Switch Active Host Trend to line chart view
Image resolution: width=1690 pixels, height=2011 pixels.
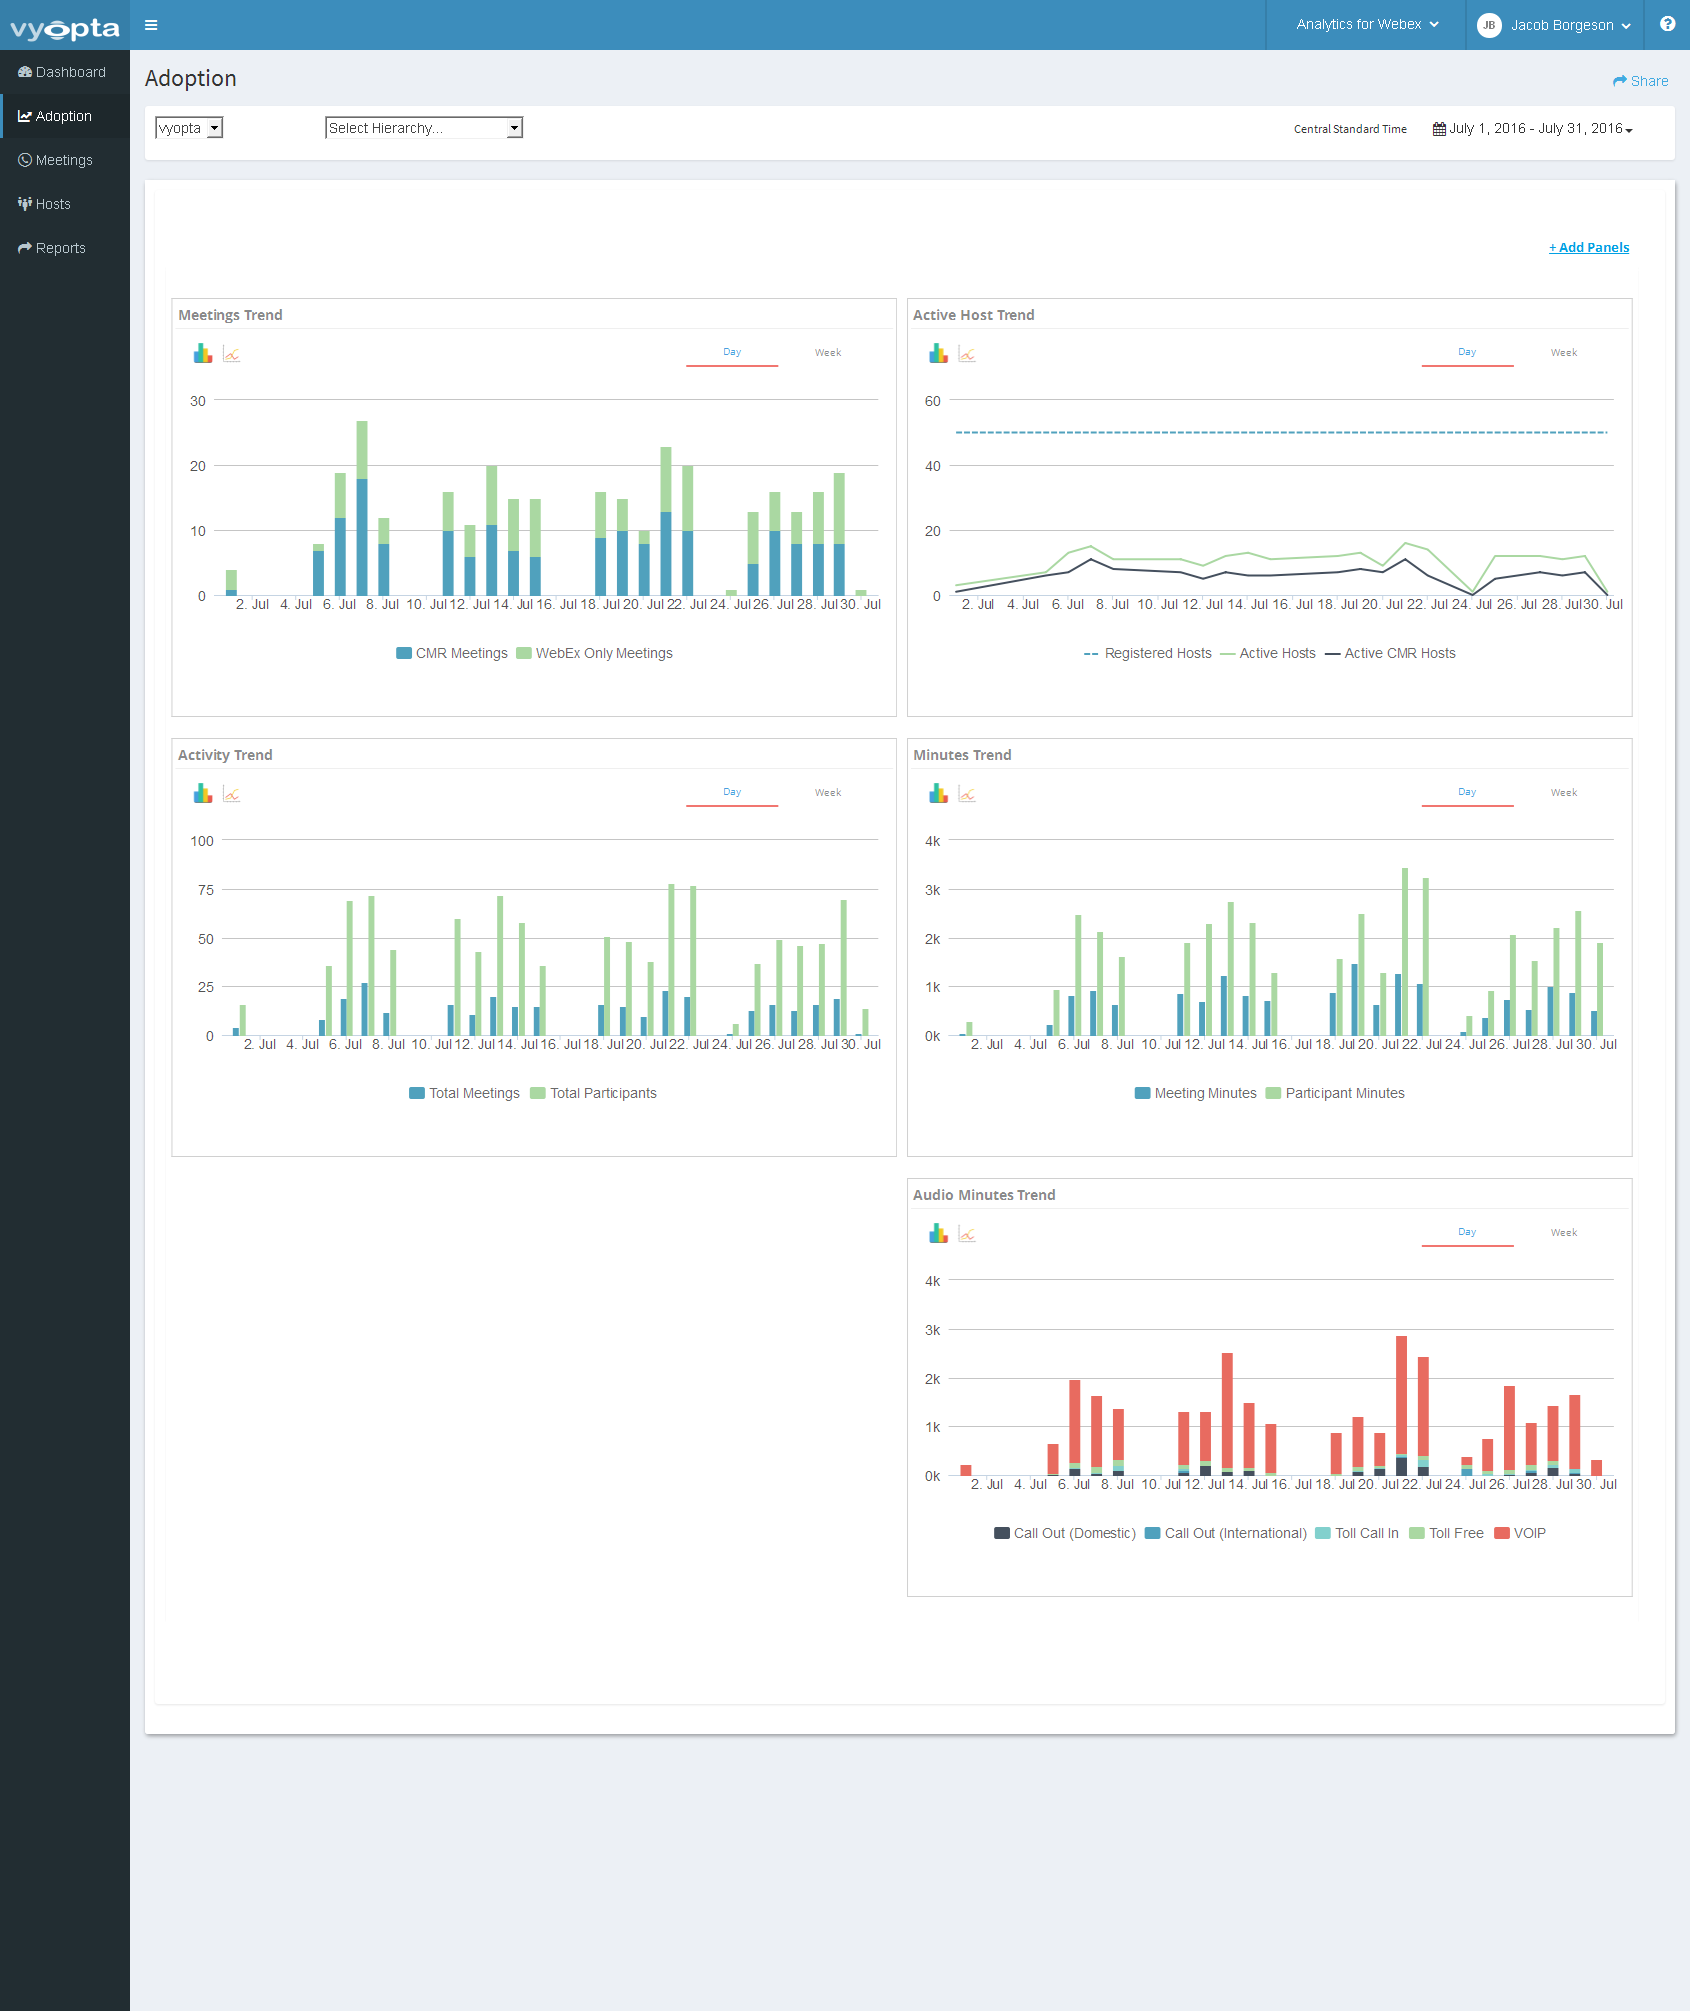[967, 354]
